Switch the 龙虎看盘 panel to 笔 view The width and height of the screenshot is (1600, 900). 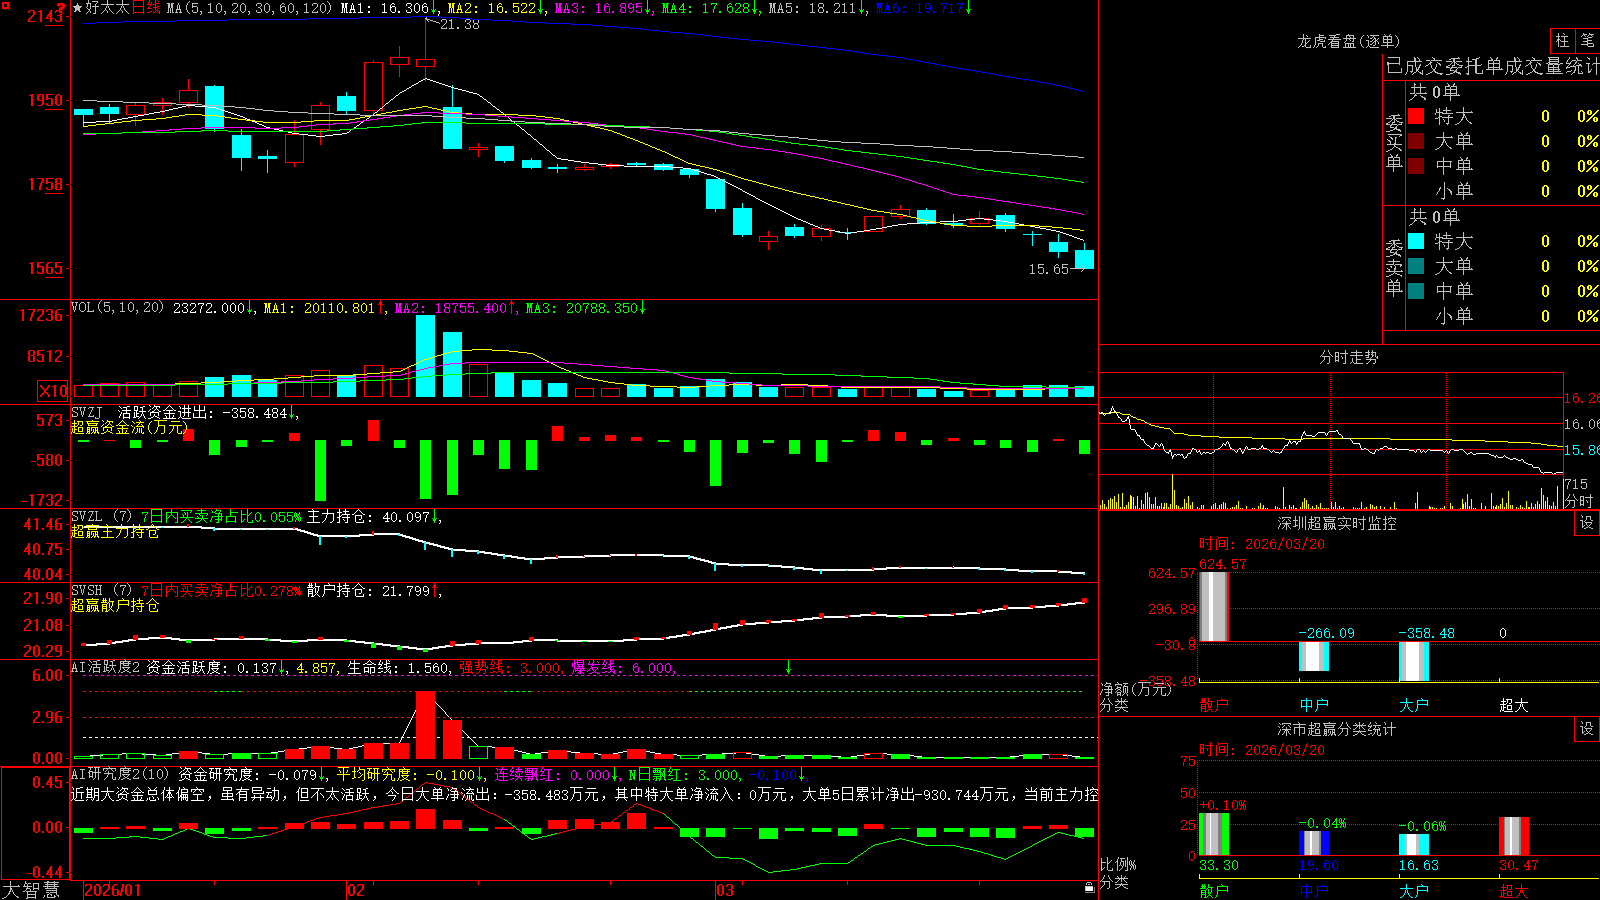tap(1588, 40)
